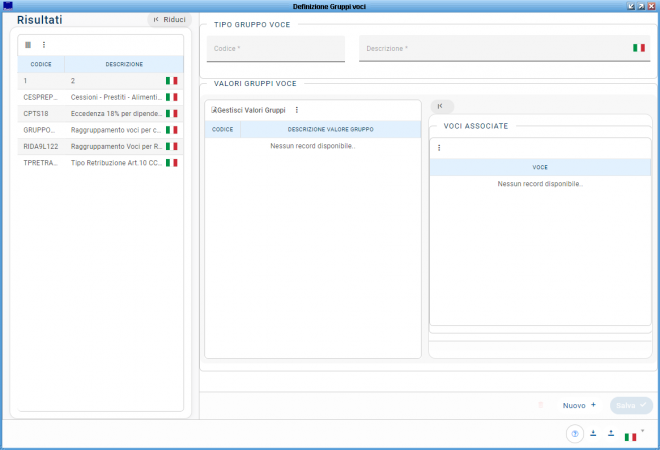Click the grid view icon in Risultati
The width and height of the screenshot is (660, 450).
coord(28,45)
